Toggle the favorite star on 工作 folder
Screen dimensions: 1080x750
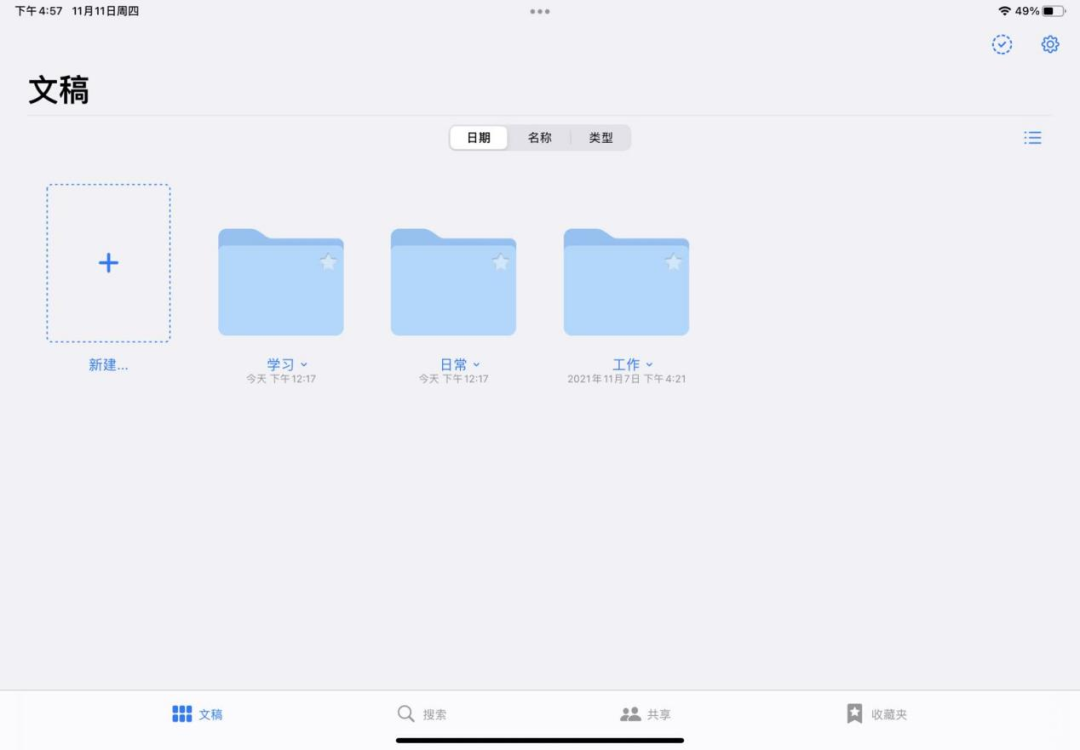coord(674,262)
